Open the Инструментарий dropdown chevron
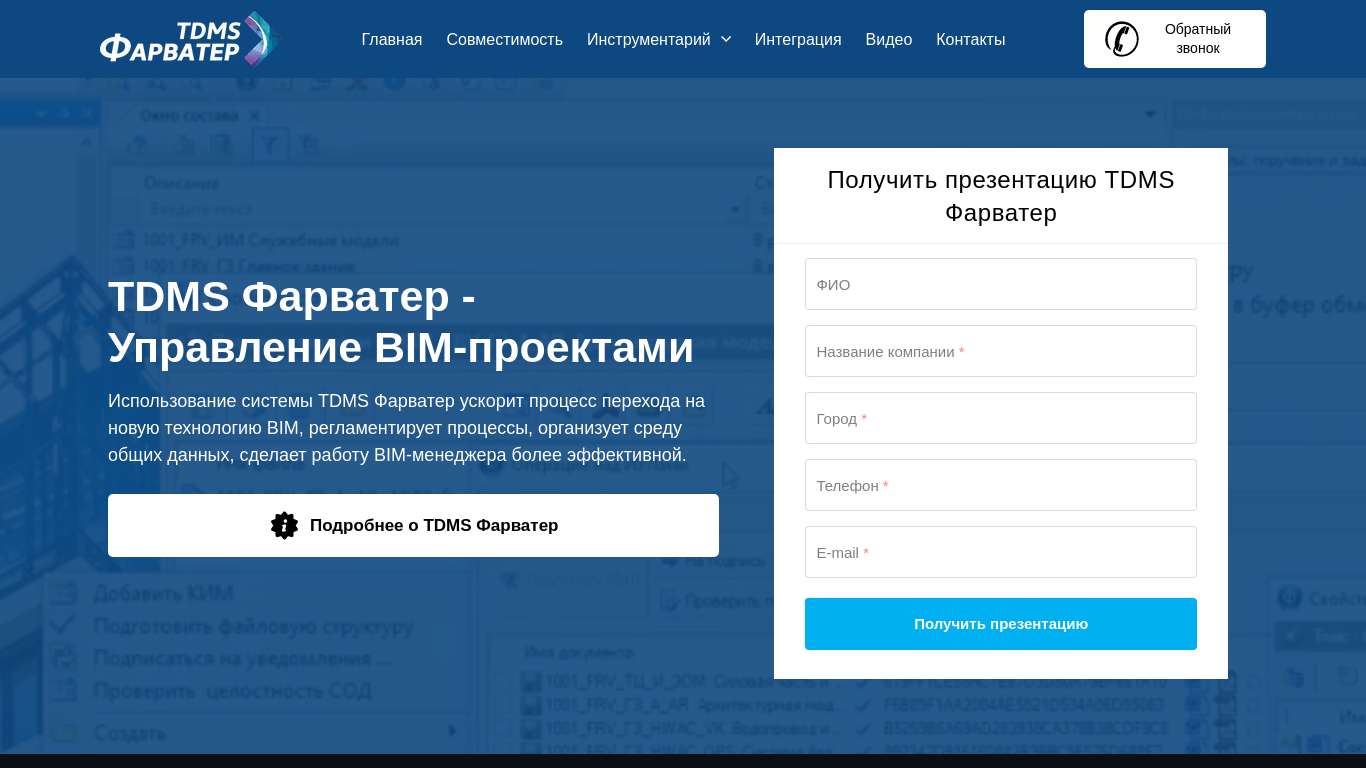This screenshot has width=1366, height=768. (x=725, y=39)
